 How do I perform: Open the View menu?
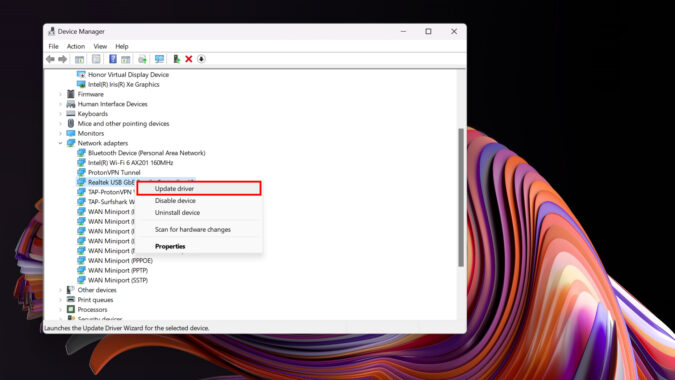(100, 46)
